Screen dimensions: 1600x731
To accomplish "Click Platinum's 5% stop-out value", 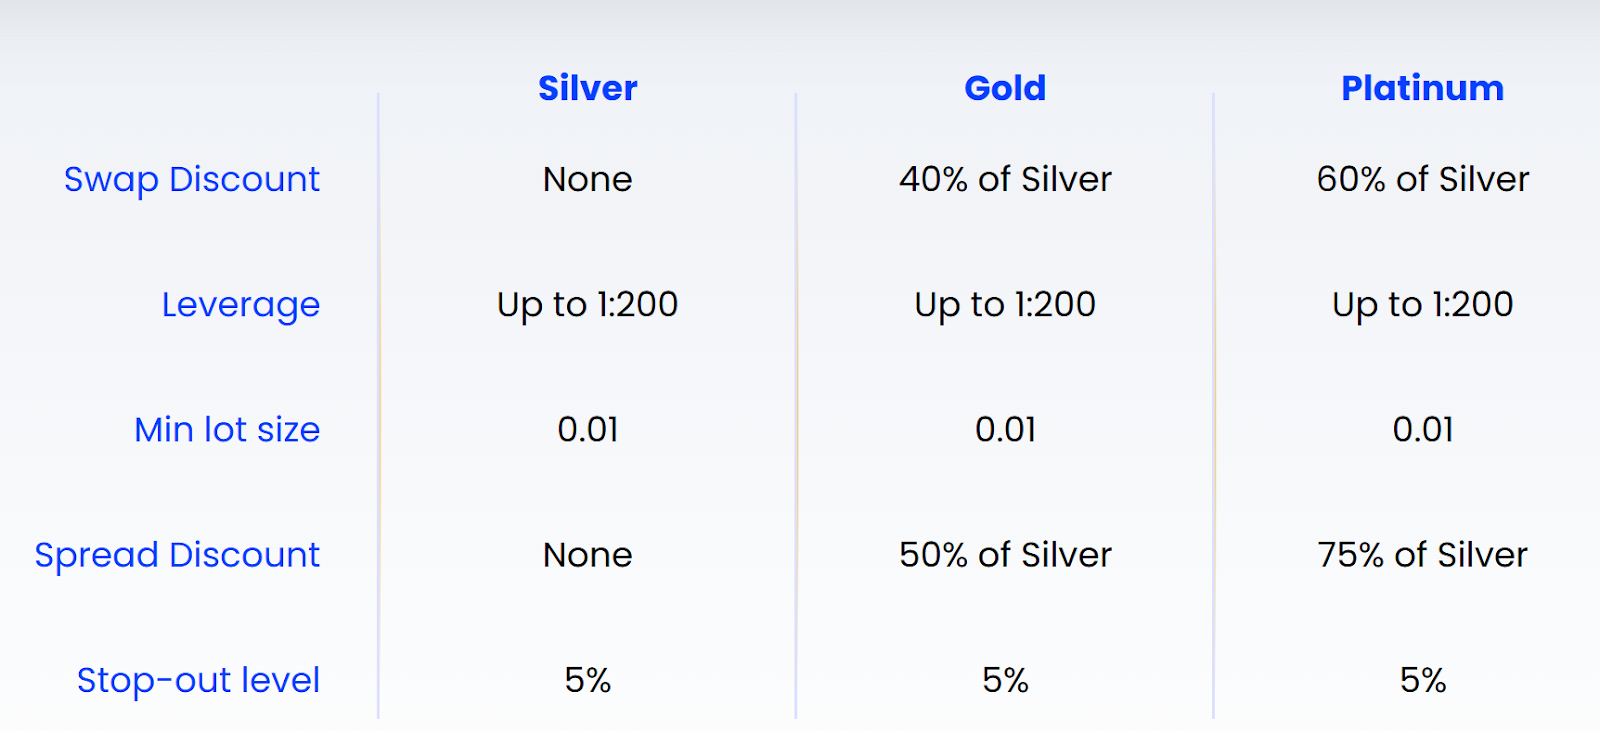I will pos(1422,680).
